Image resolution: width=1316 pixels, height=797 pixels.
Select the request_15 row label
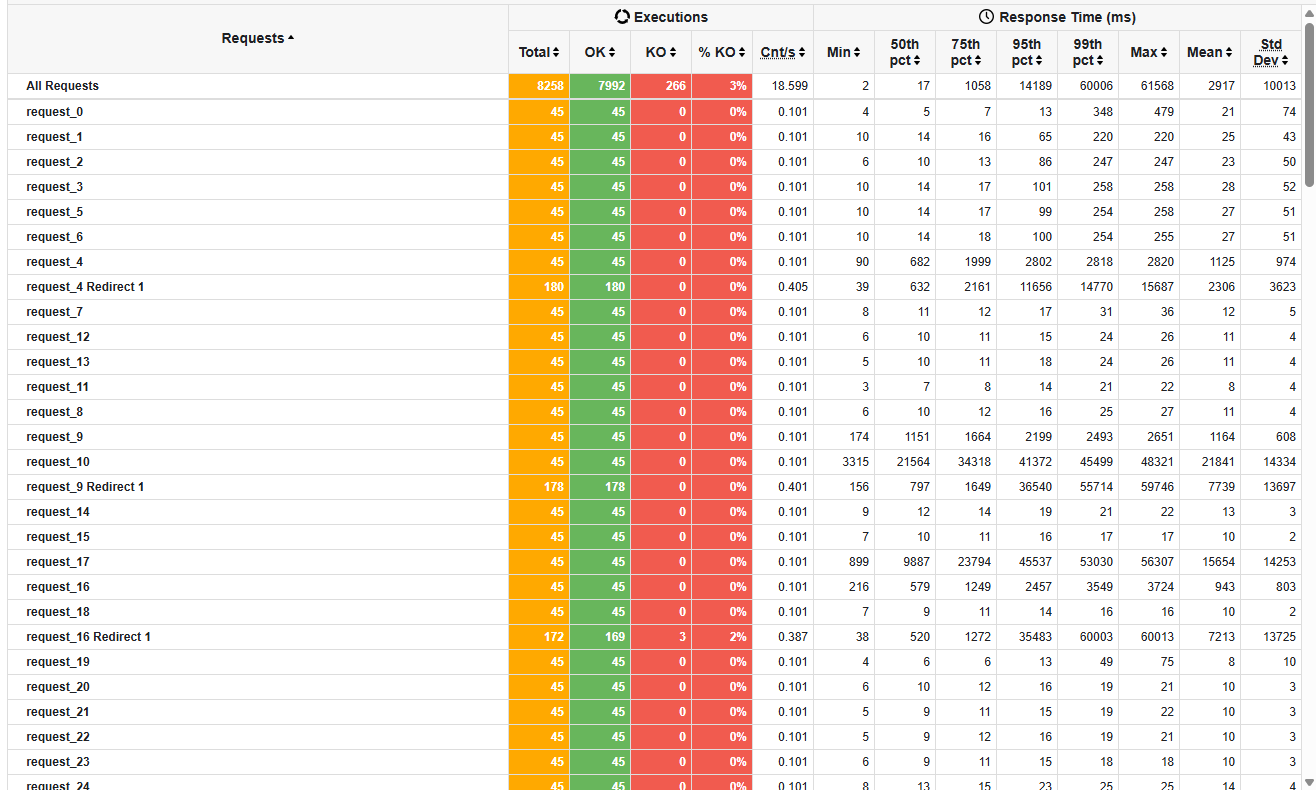(x=58, y=537)
